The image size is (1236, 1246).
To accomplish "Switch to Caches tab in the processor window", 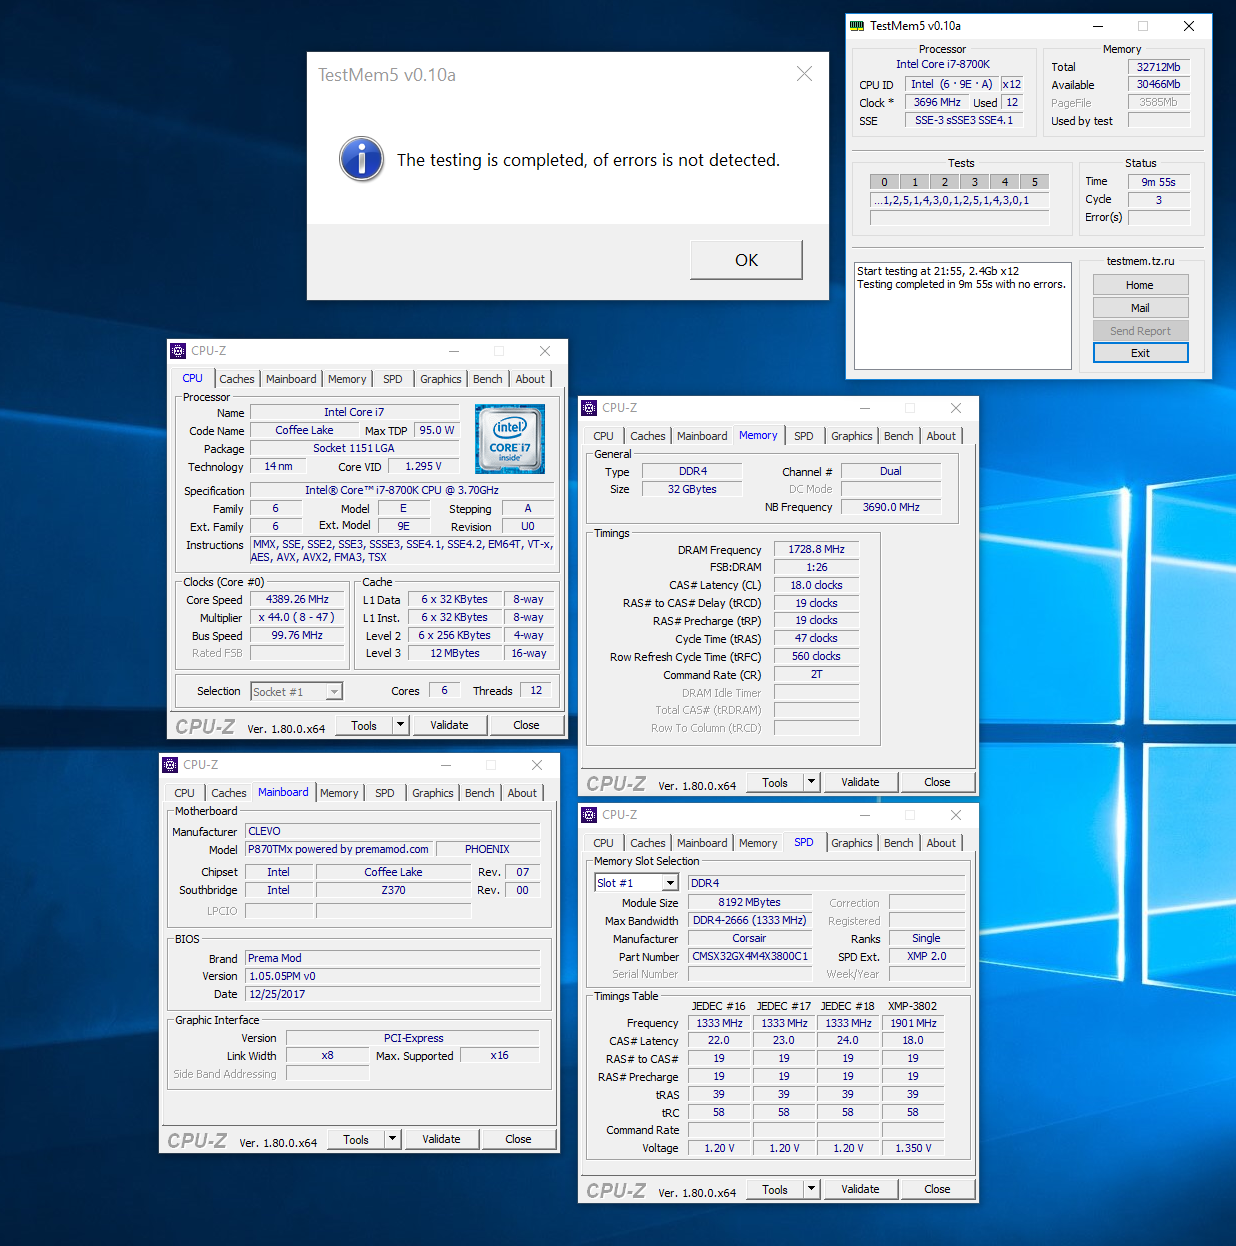I will point(237,379).
